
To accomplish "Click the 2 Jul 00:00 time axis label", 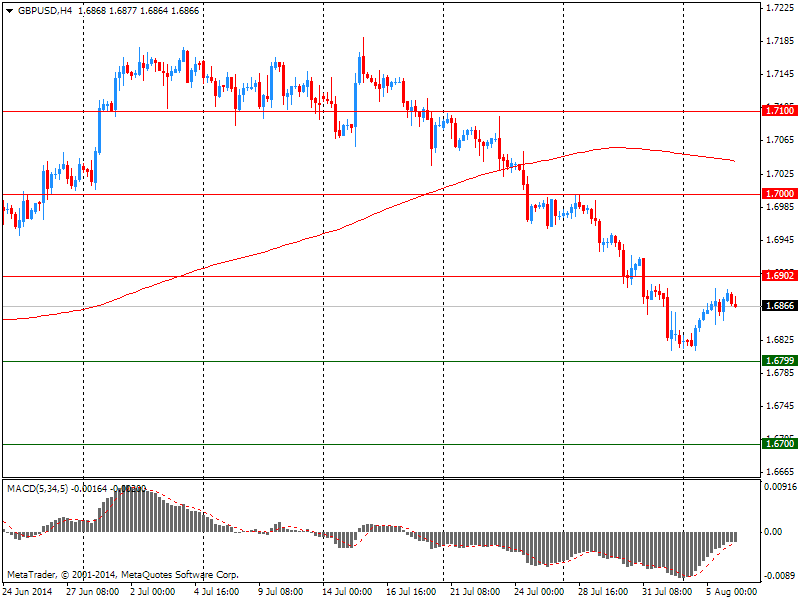I will coord(153,592).
